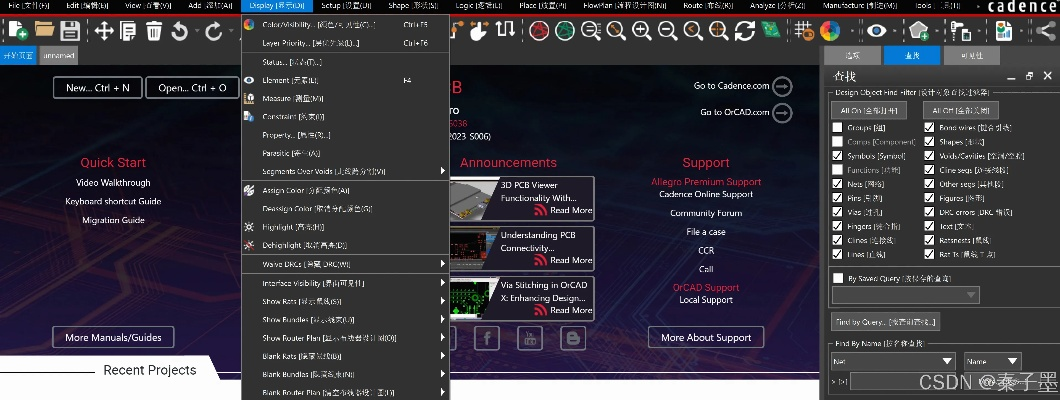Open the Net type dropdown in Find By Name
Viewport: 1060px width, 400px height.
[892, 361]
